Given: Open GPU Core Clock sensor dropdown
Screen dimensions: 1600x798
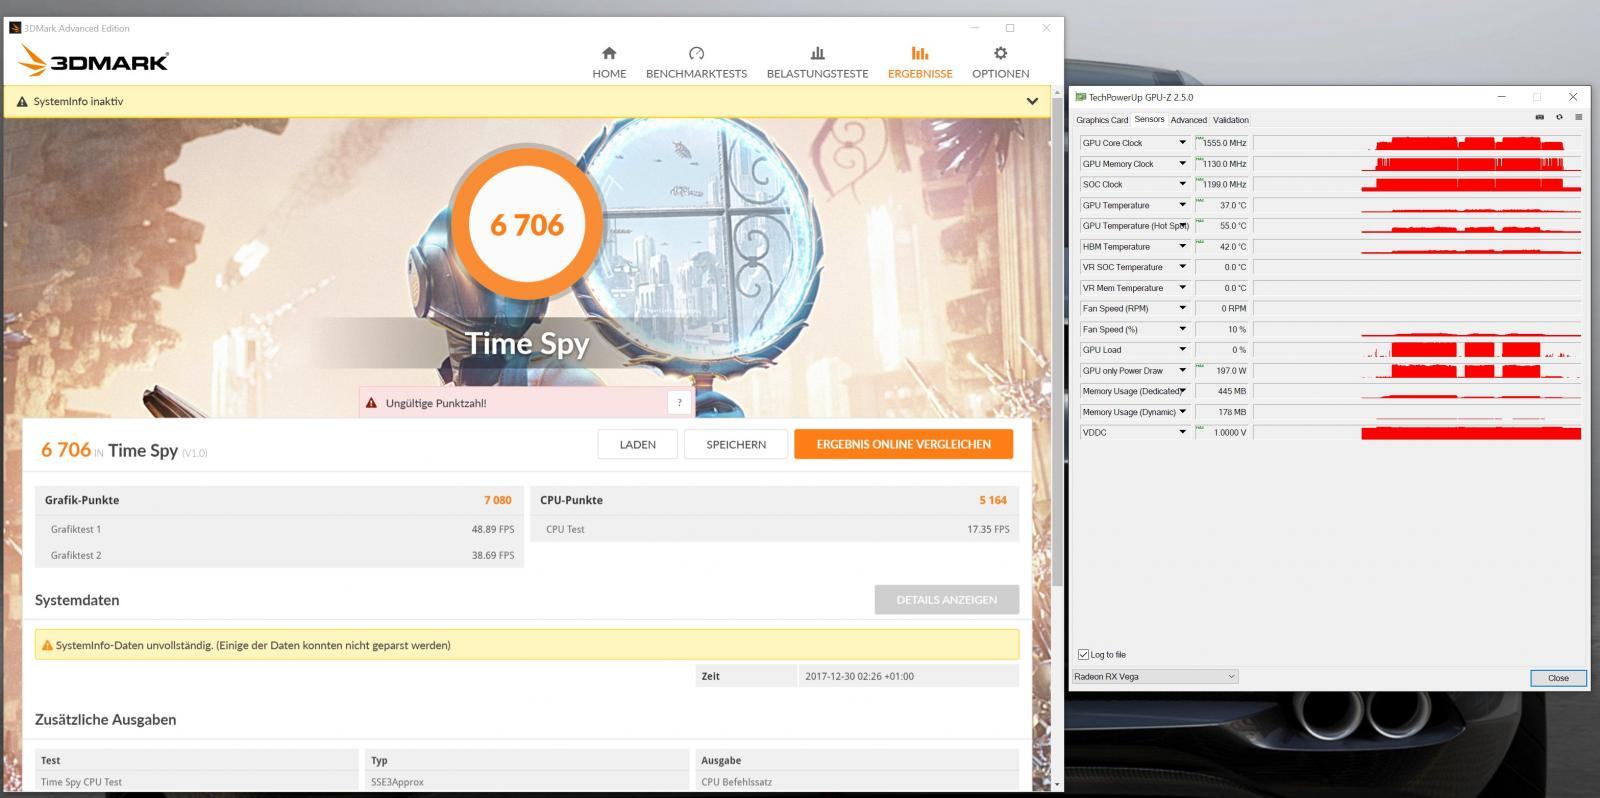Looking at the screenshot, I should click(1182, 143).
